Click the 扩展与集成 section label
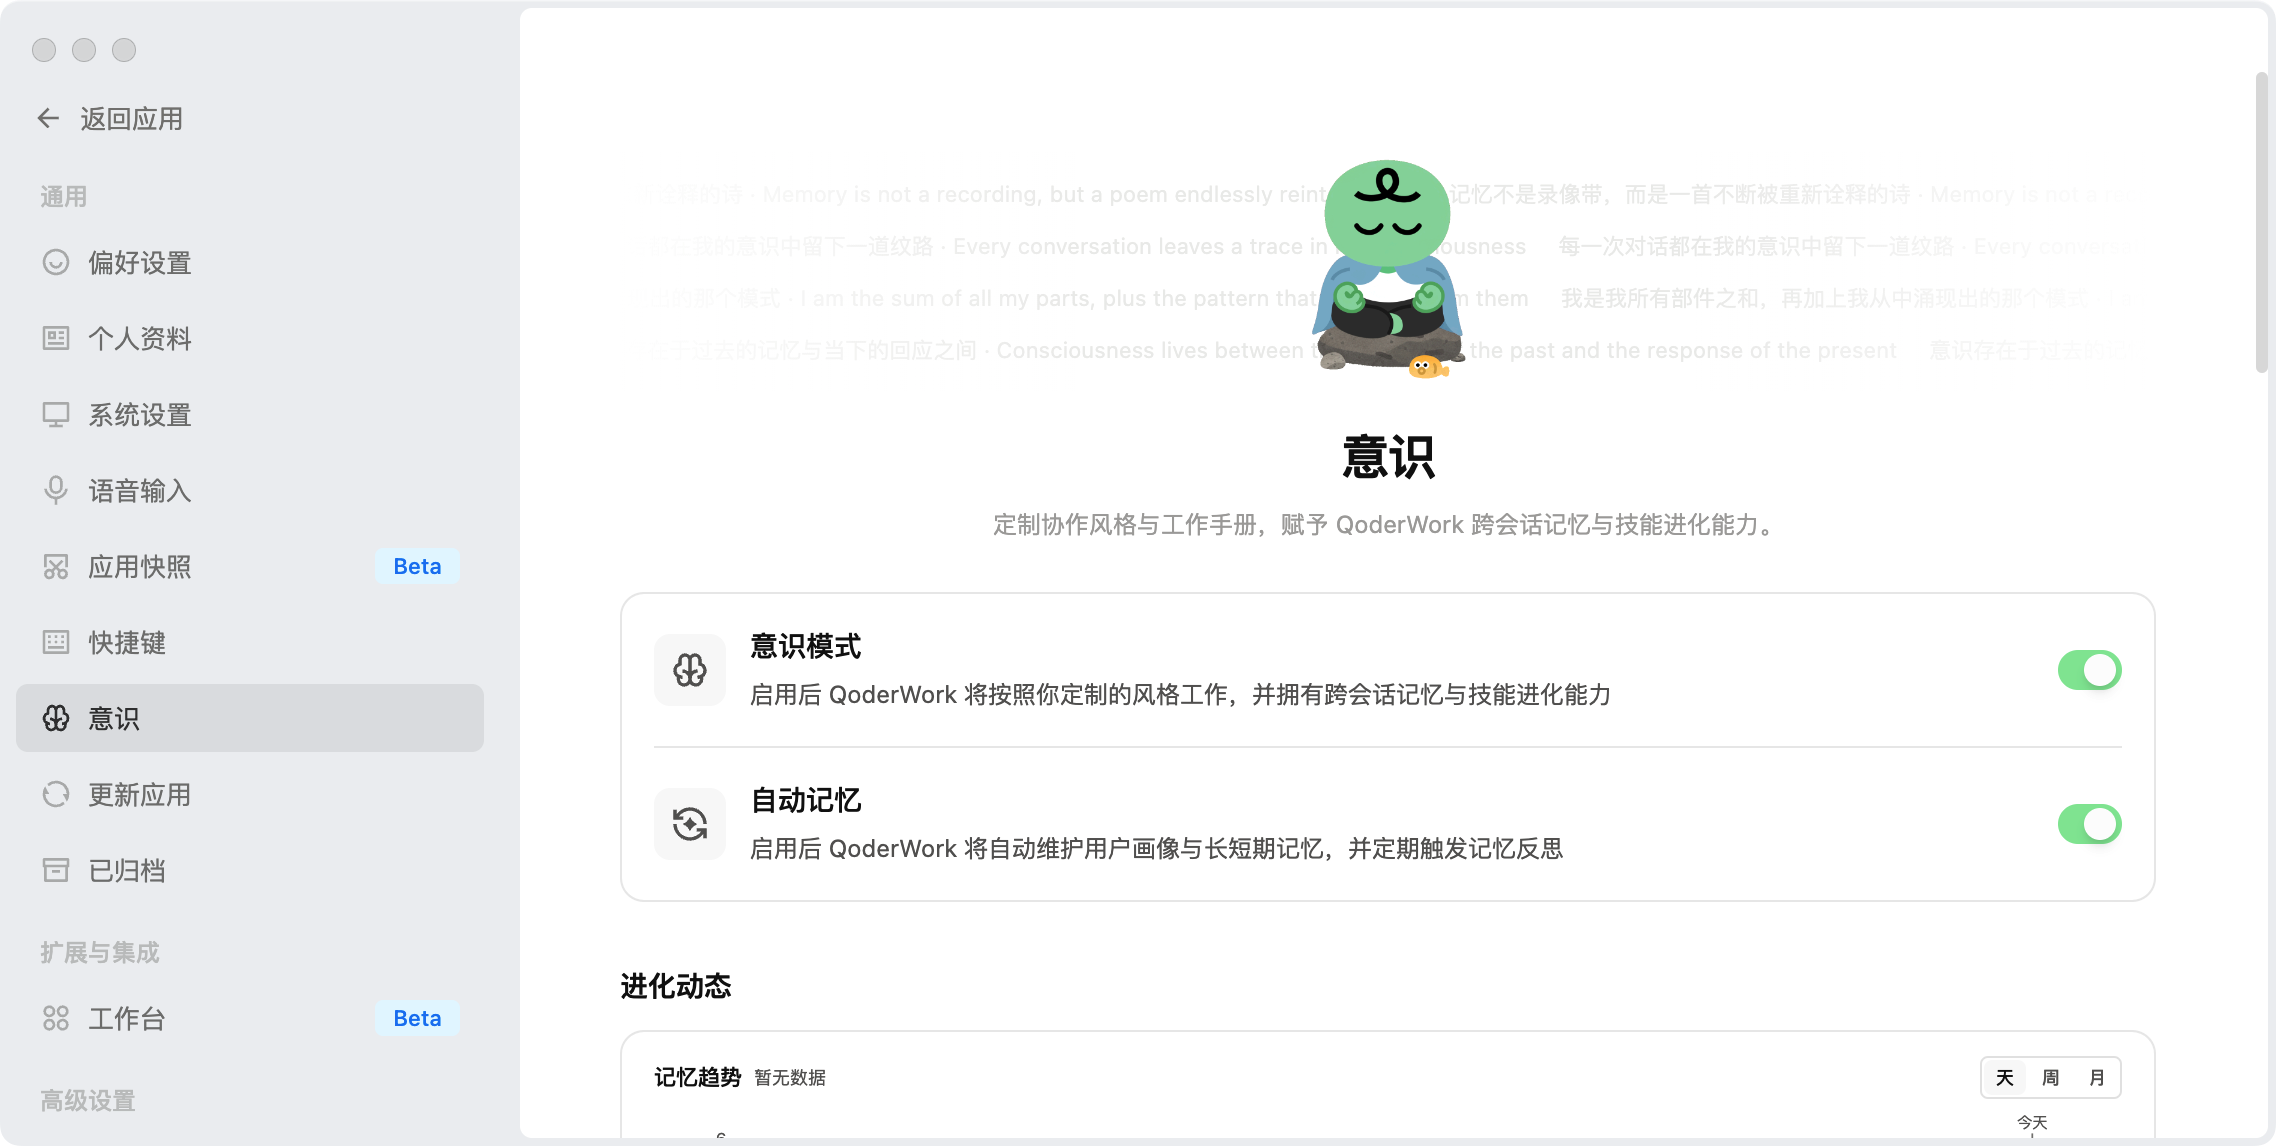Screen dimensions: 2276x1146 [x=100, y=952]
